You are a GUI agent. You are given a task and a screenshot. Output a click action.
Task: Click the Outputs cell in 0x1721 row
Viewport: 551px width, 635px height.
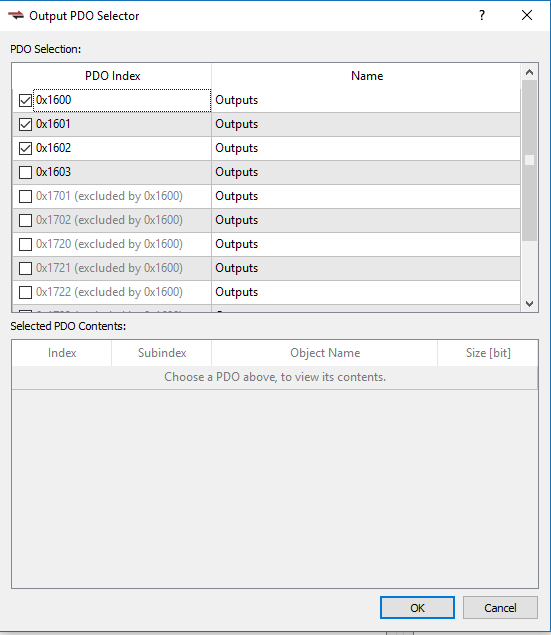[366, 268]
